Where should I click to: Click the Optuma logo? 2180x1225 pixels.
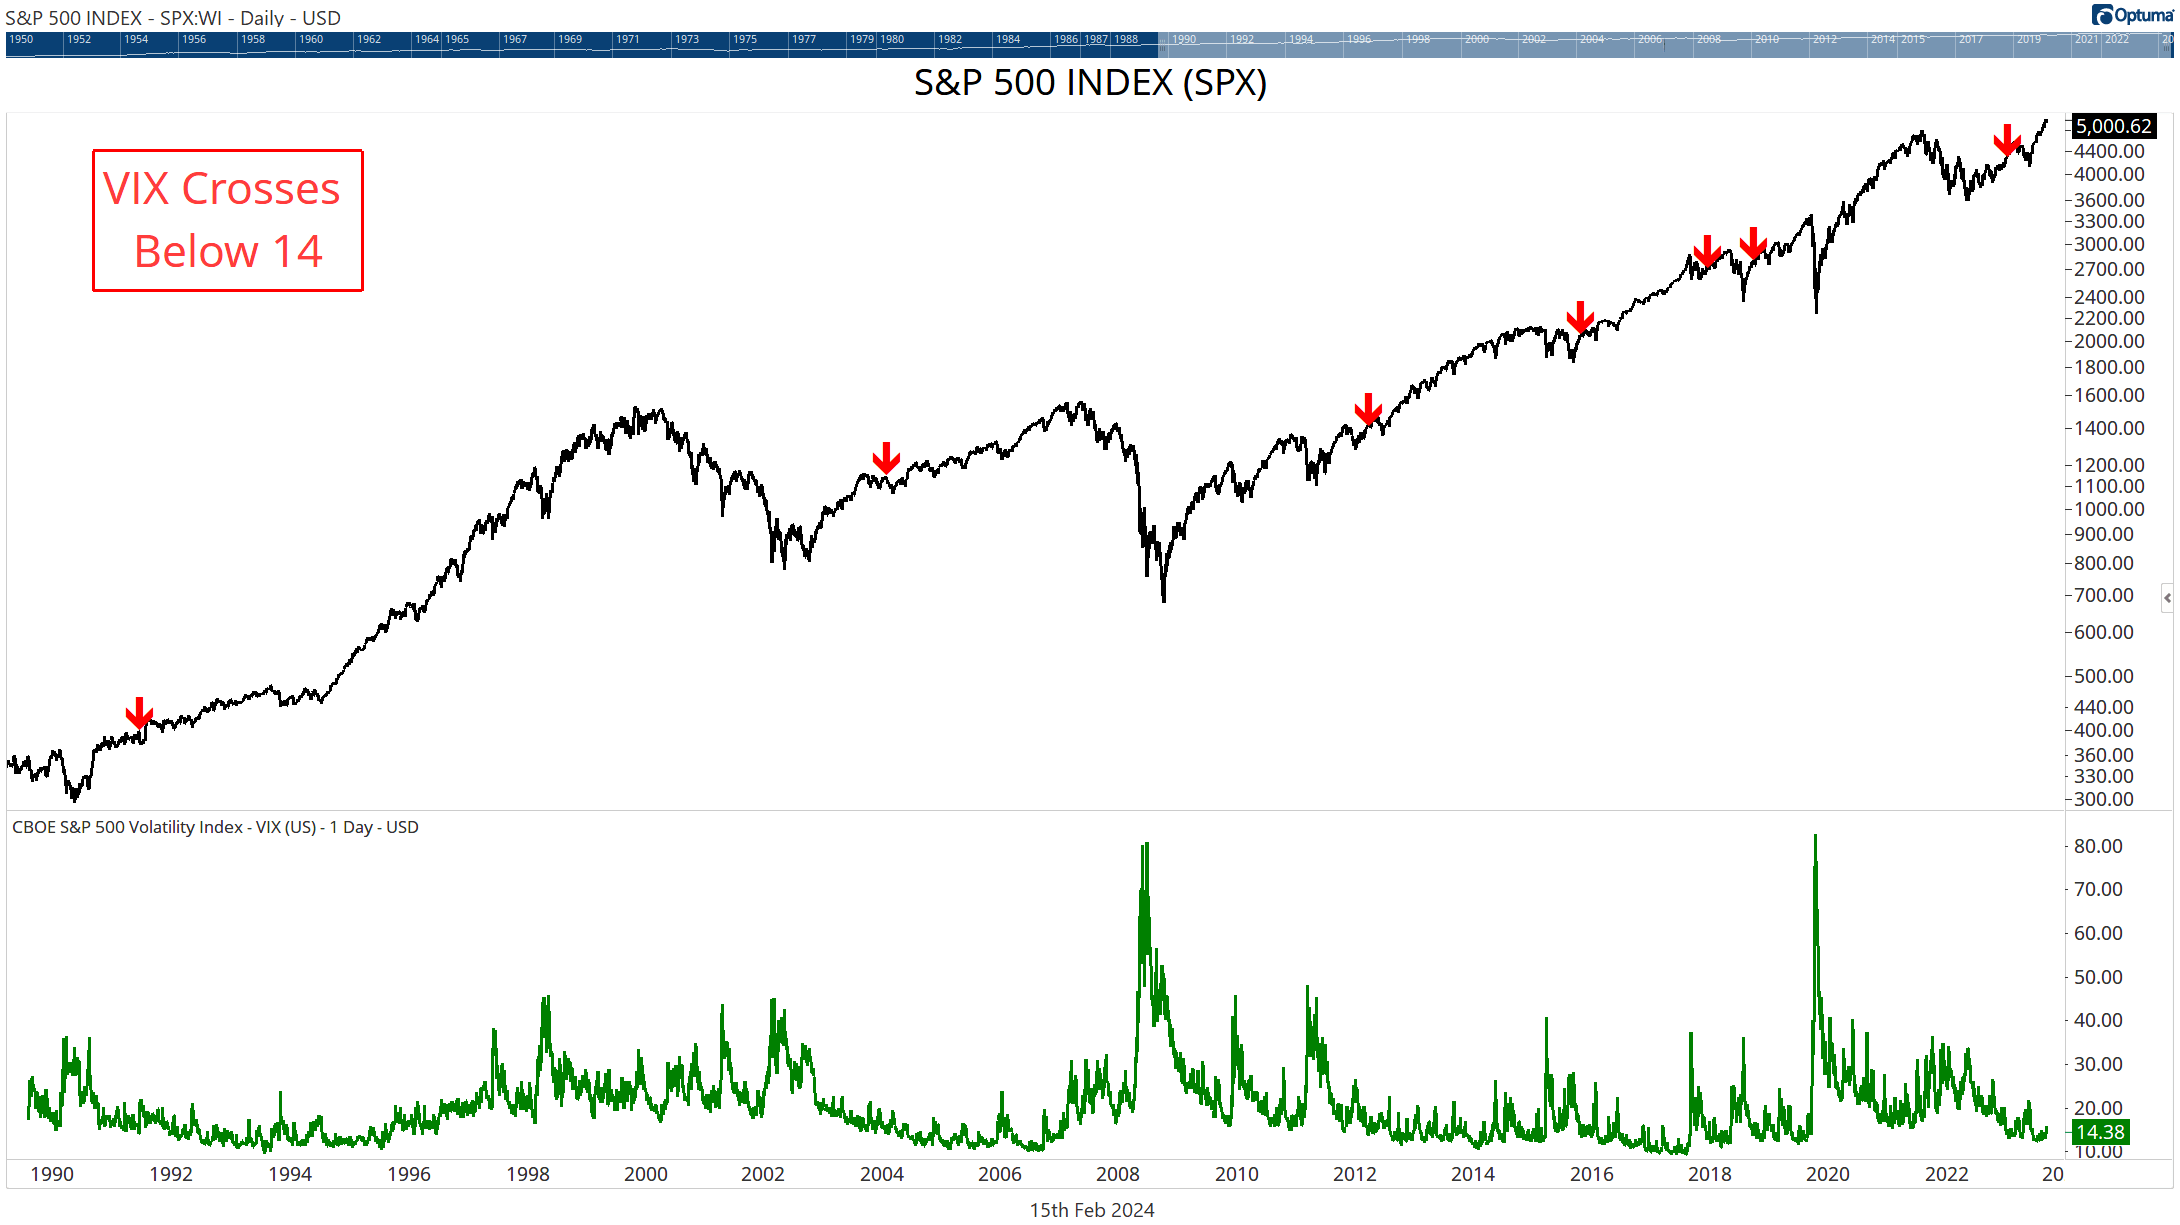tap(2132, 15)
